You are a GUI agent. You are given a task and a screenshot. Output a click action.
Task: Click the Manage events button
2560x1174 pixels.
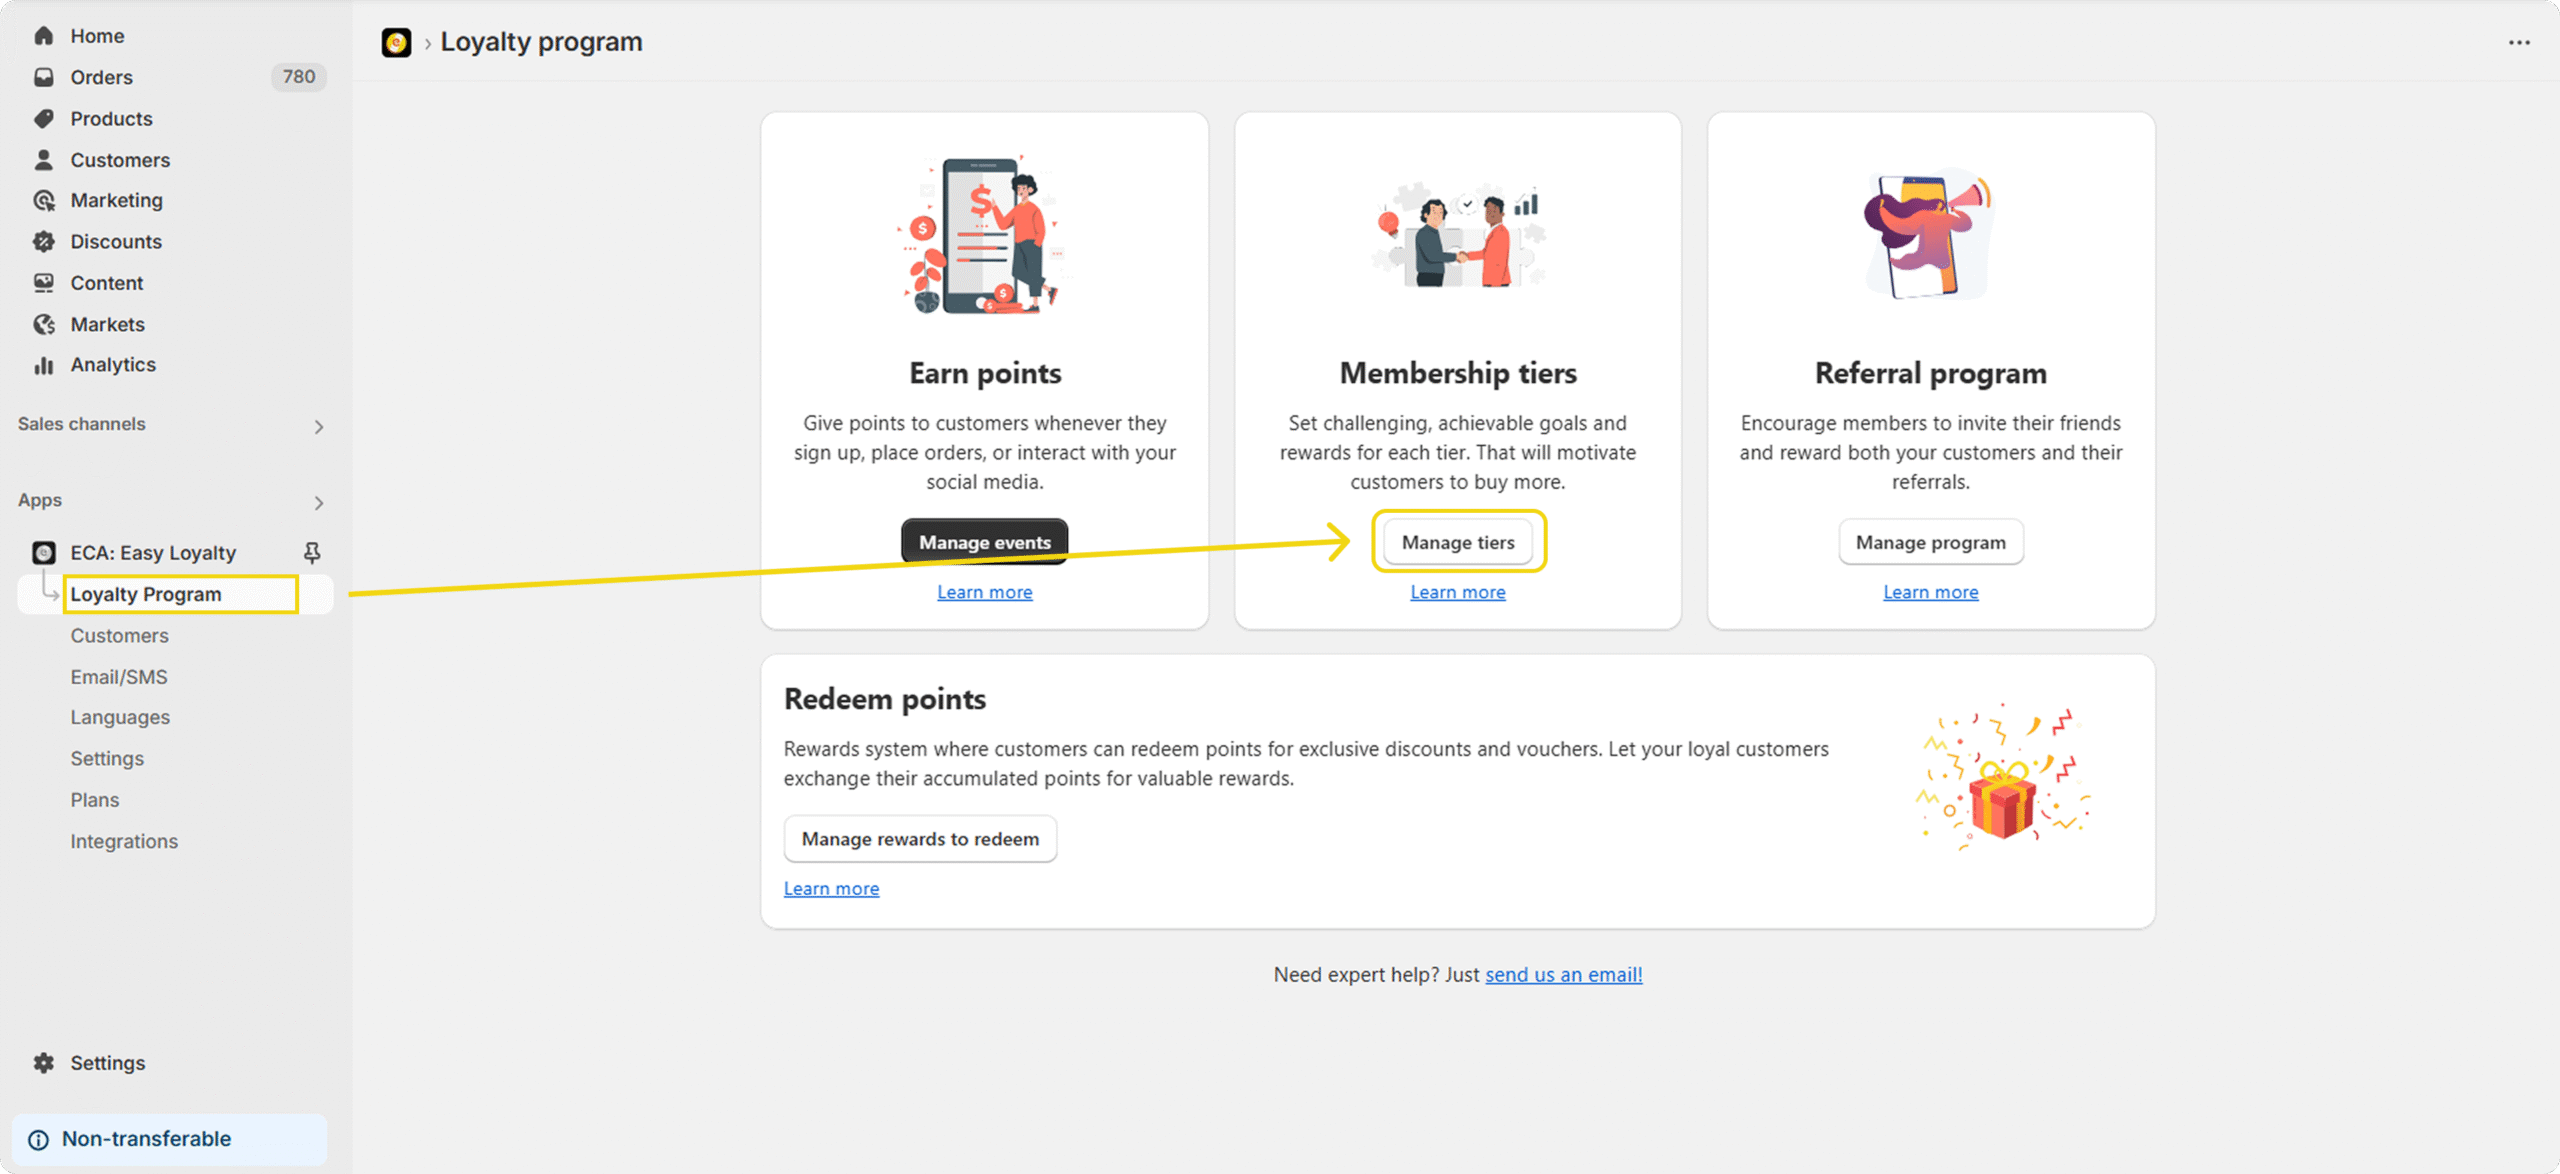[x=985, y=542]
